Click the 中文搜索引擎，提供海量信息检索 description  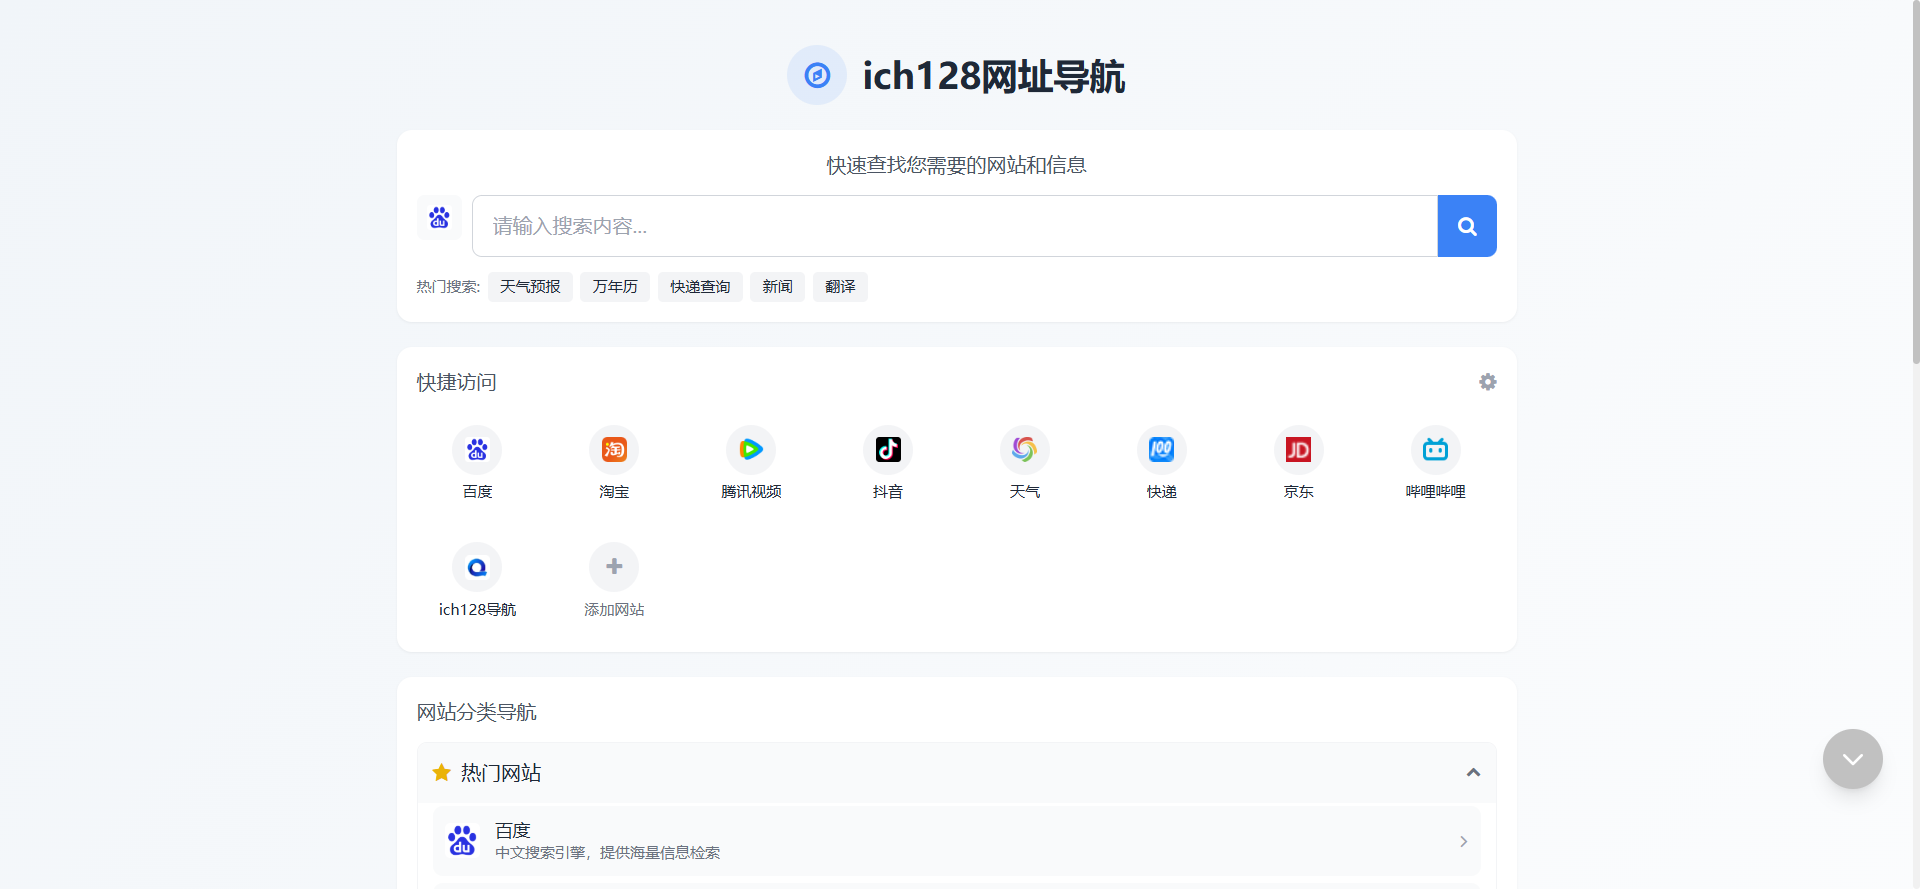608,853
